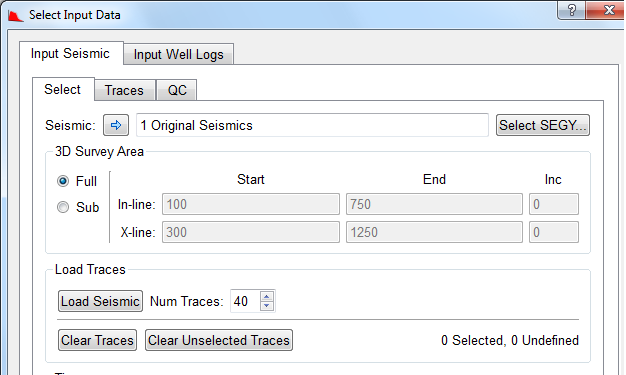Click the 'End' column header

click(x=434, y=179)
